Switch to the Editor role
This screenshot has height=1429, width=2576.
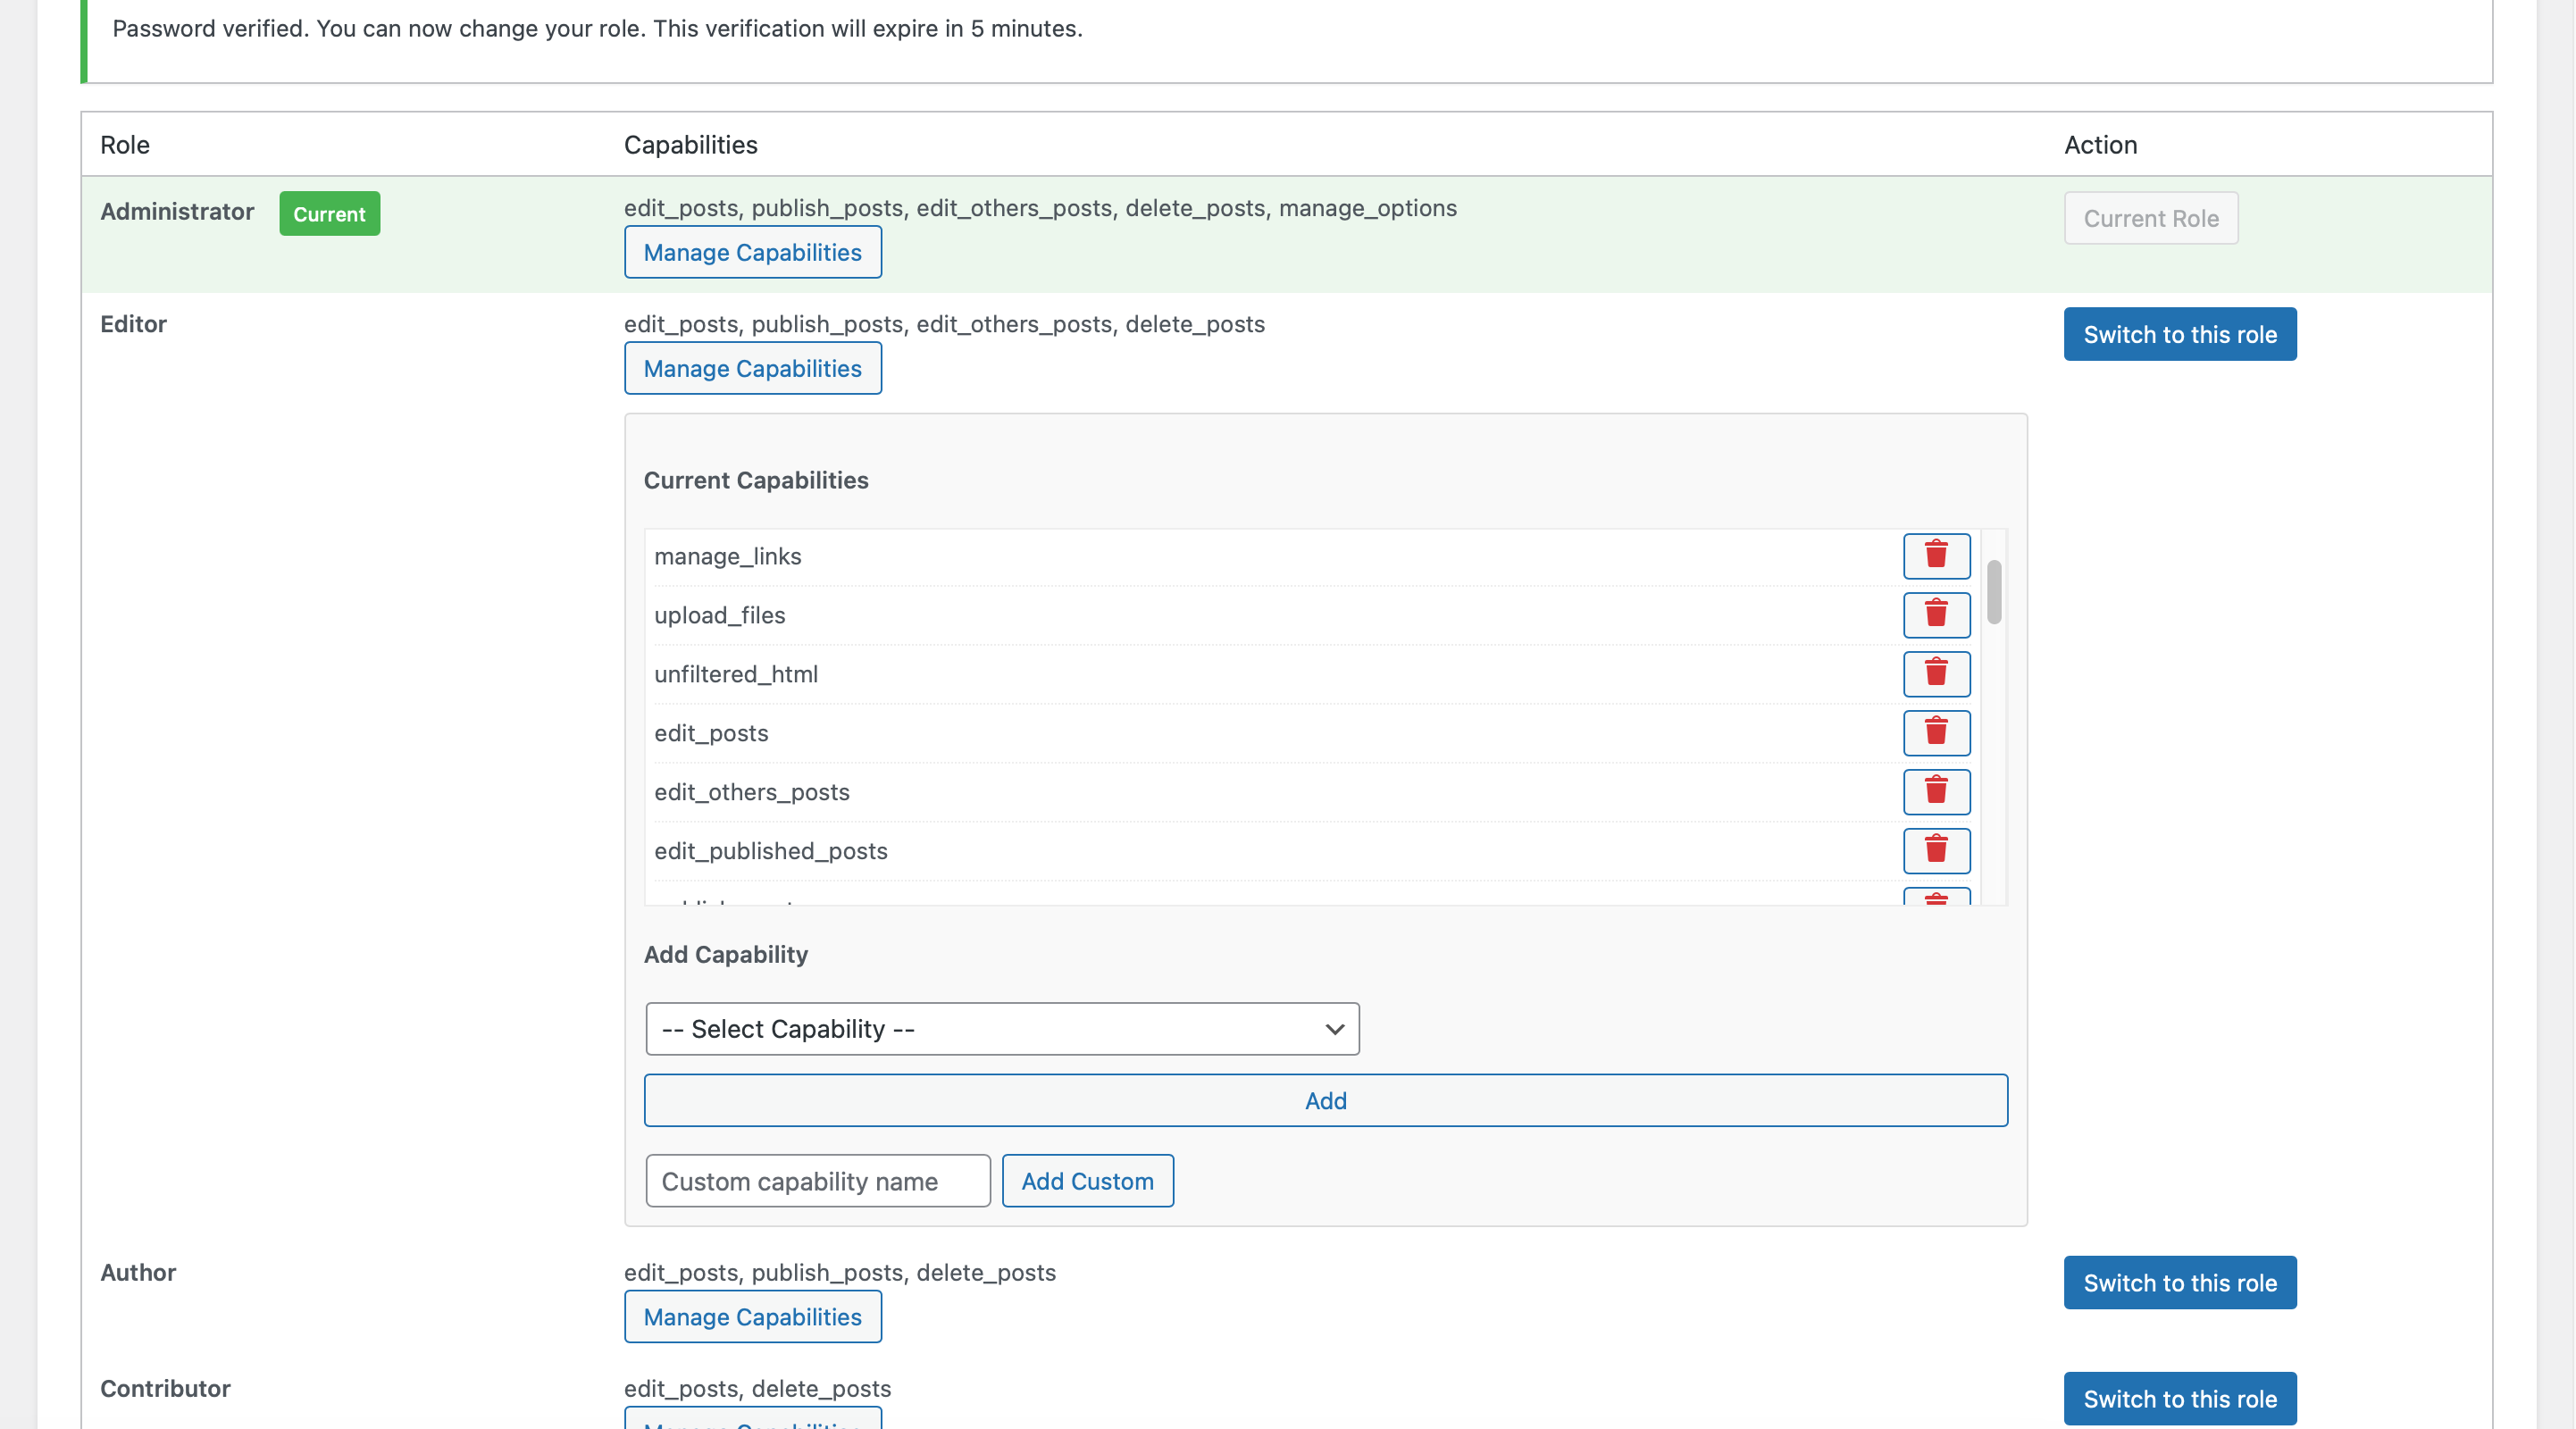coord(2179,334)
